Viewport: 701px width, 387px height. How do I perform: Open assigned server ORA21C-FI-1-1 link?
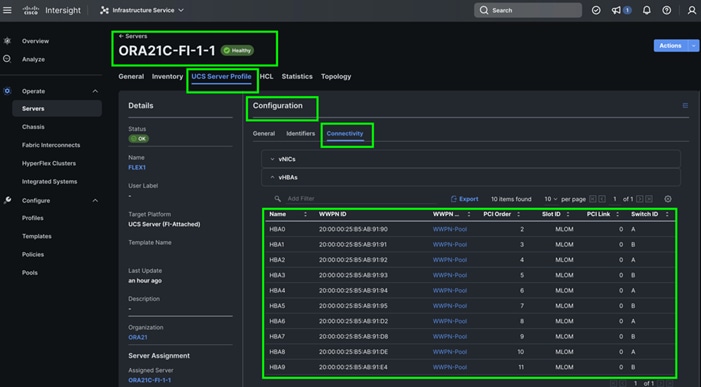coord(149,380)
